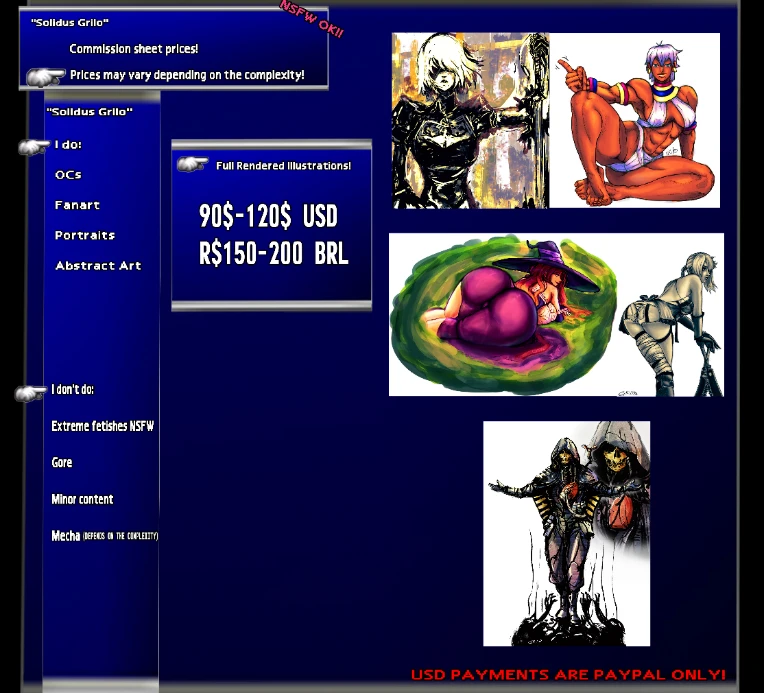The width and height of the screenshot is (764, 693).
Task: Click the 'Commission sheet prices!' text
Action: click(134, 49)
